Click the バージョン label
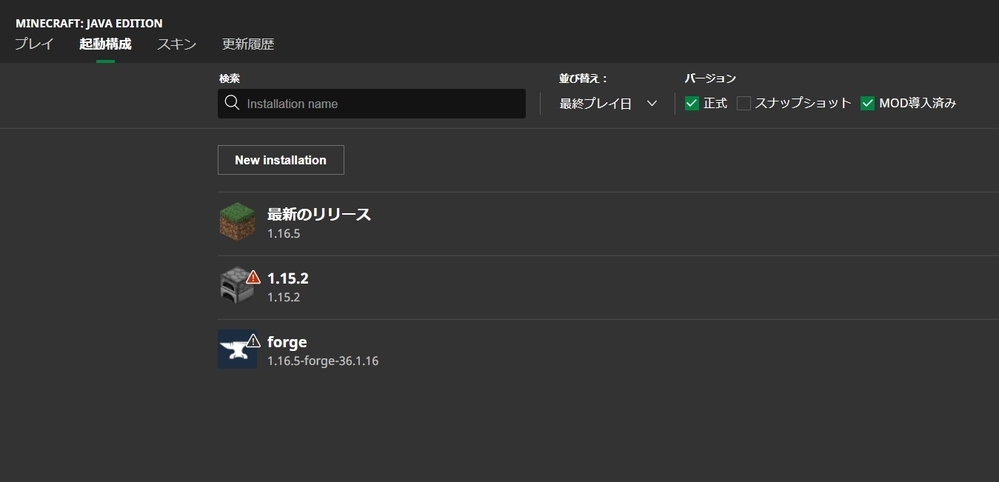Screen dimensions: 999x482 pyautogui.click(x=710, y=78)
